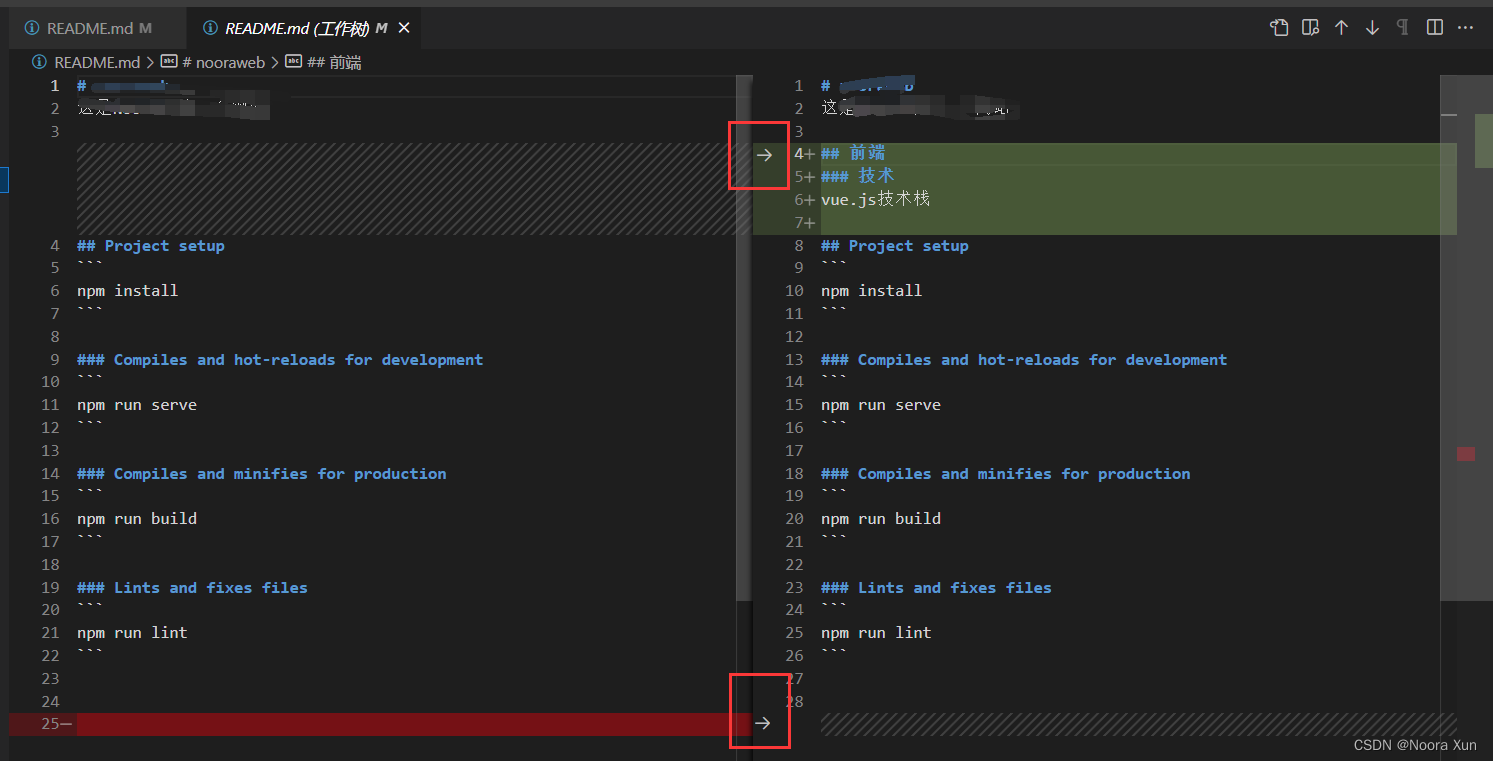Open the '## 前端' breadcrumb
Viewport: 1493px width, 761px height.
[x=334, y=62]
